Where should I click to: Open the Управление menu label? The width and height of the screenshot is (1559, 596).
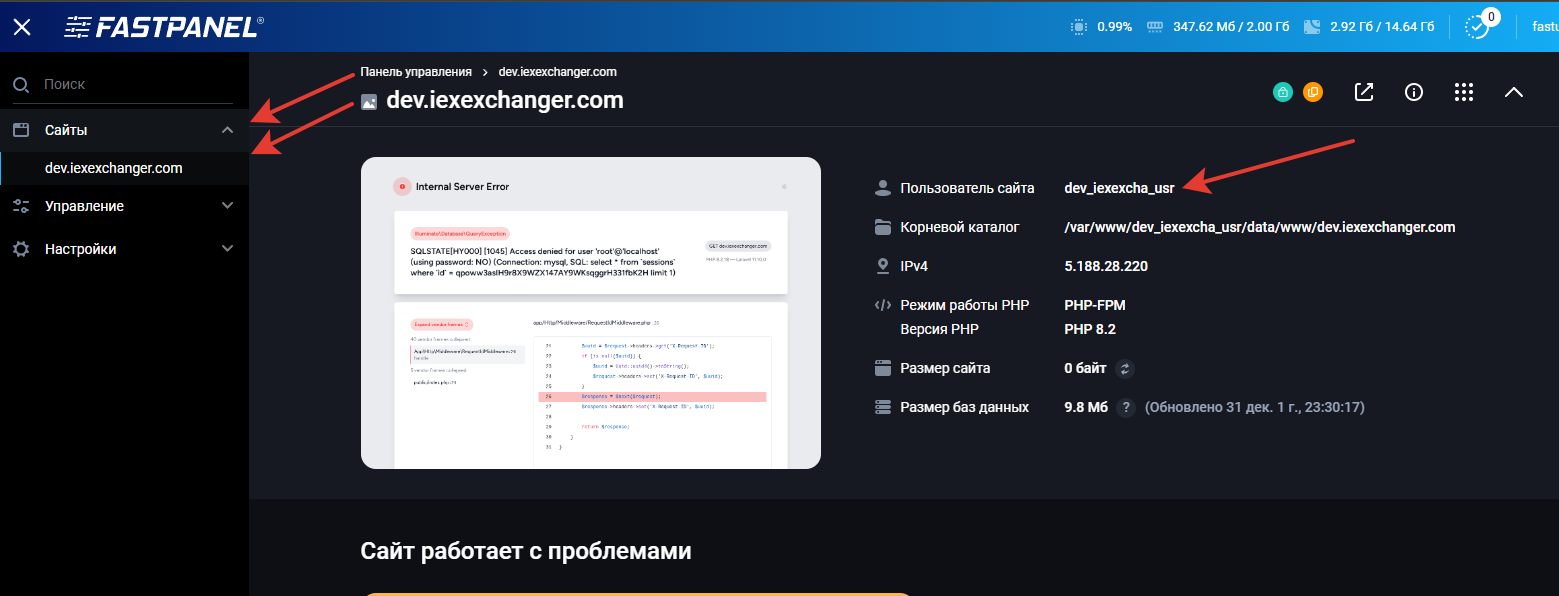coord(84,206)
